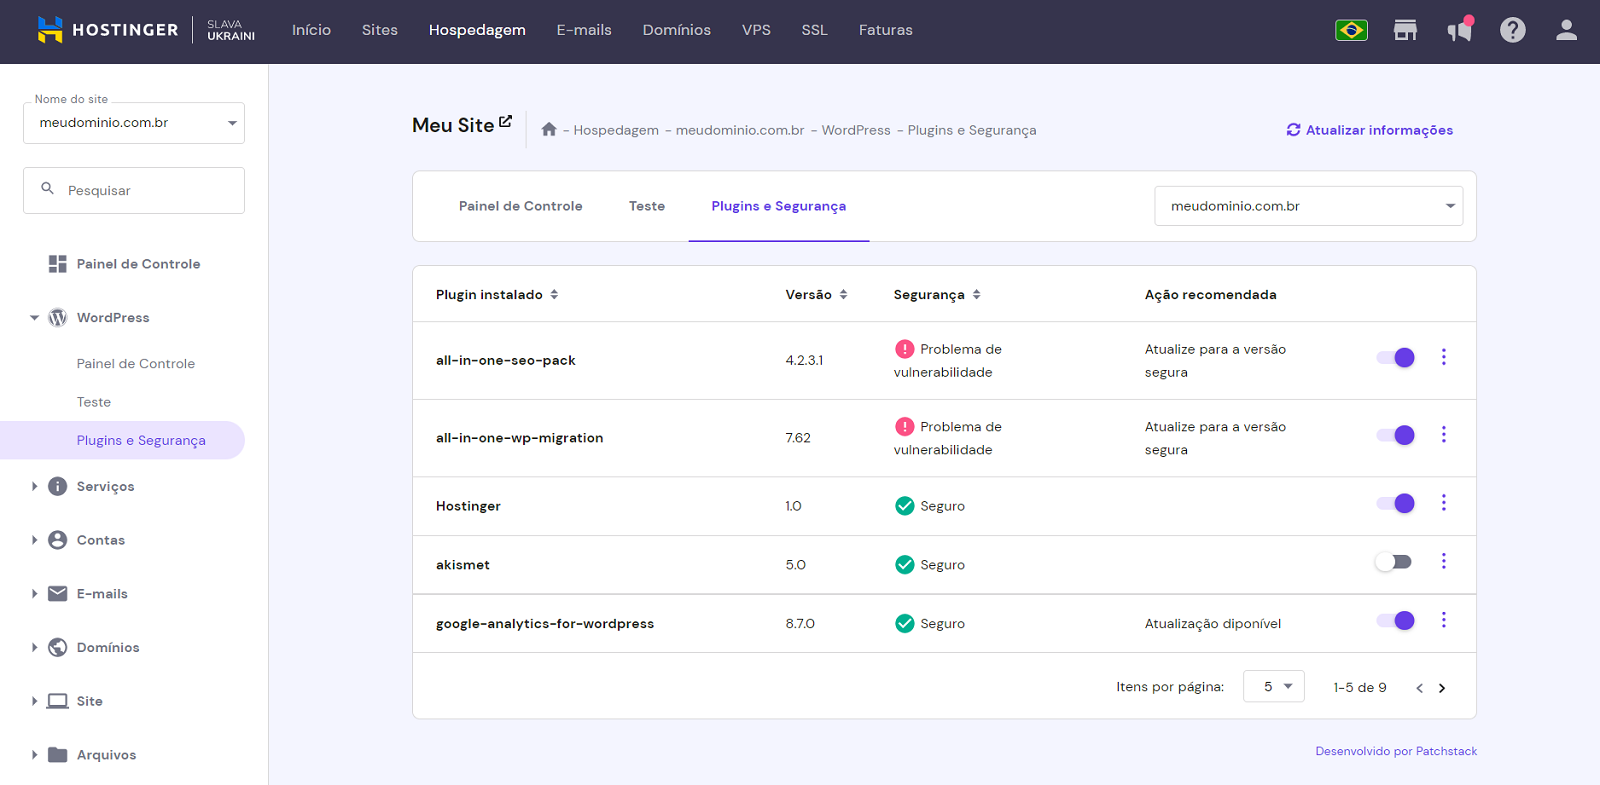Open Faturas in top menu
This screenshot has height=785, width=1600.
tap(885, 30)
